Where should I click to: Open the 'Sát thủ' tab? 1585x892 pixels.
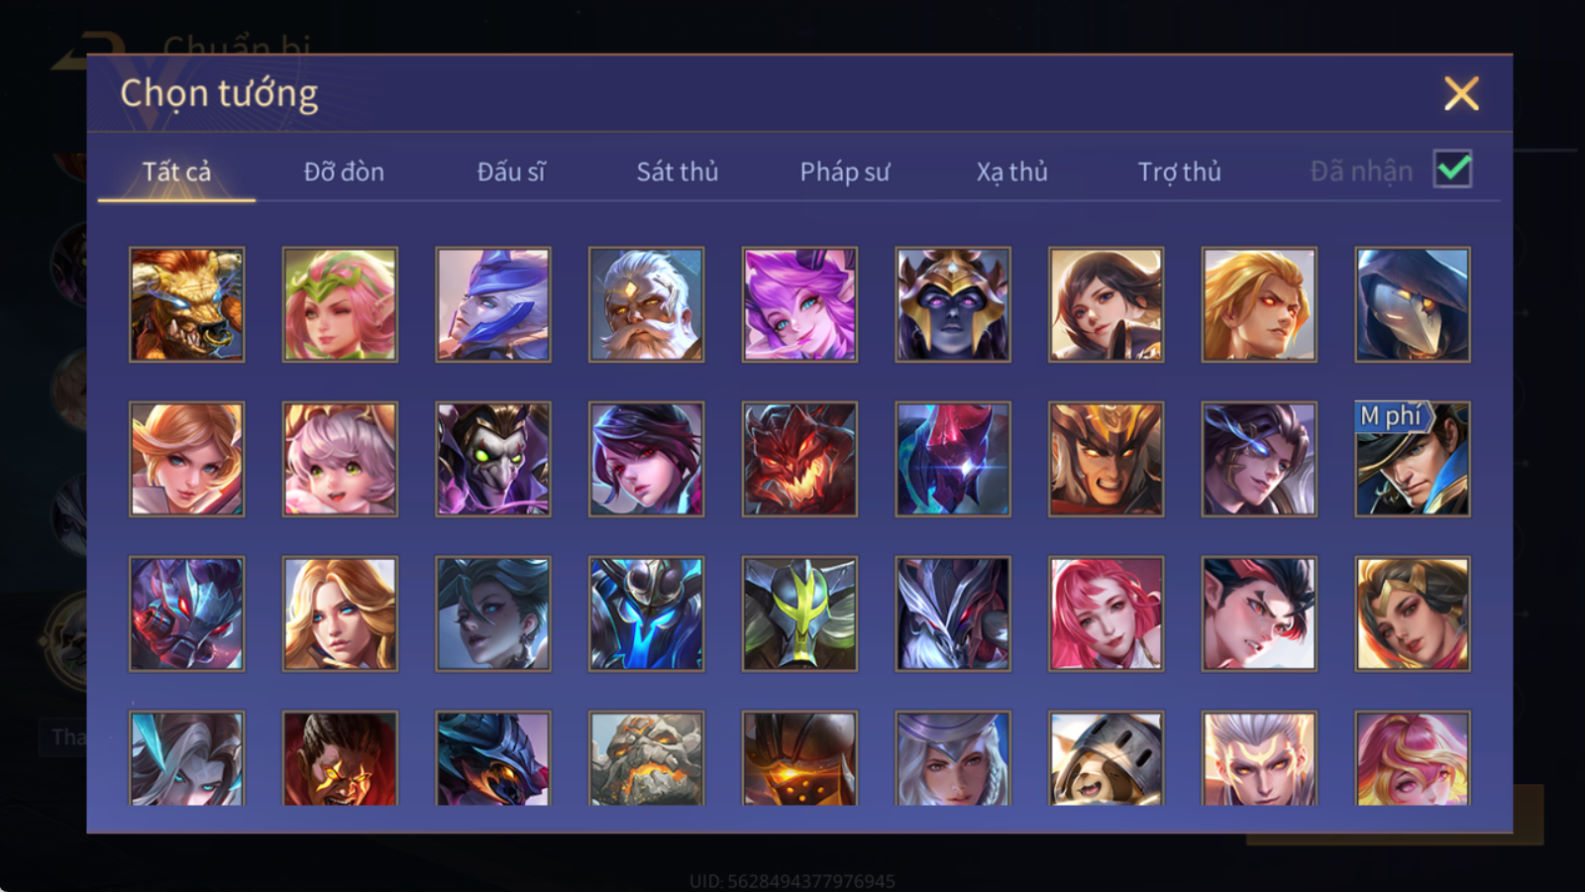[678, 172]
